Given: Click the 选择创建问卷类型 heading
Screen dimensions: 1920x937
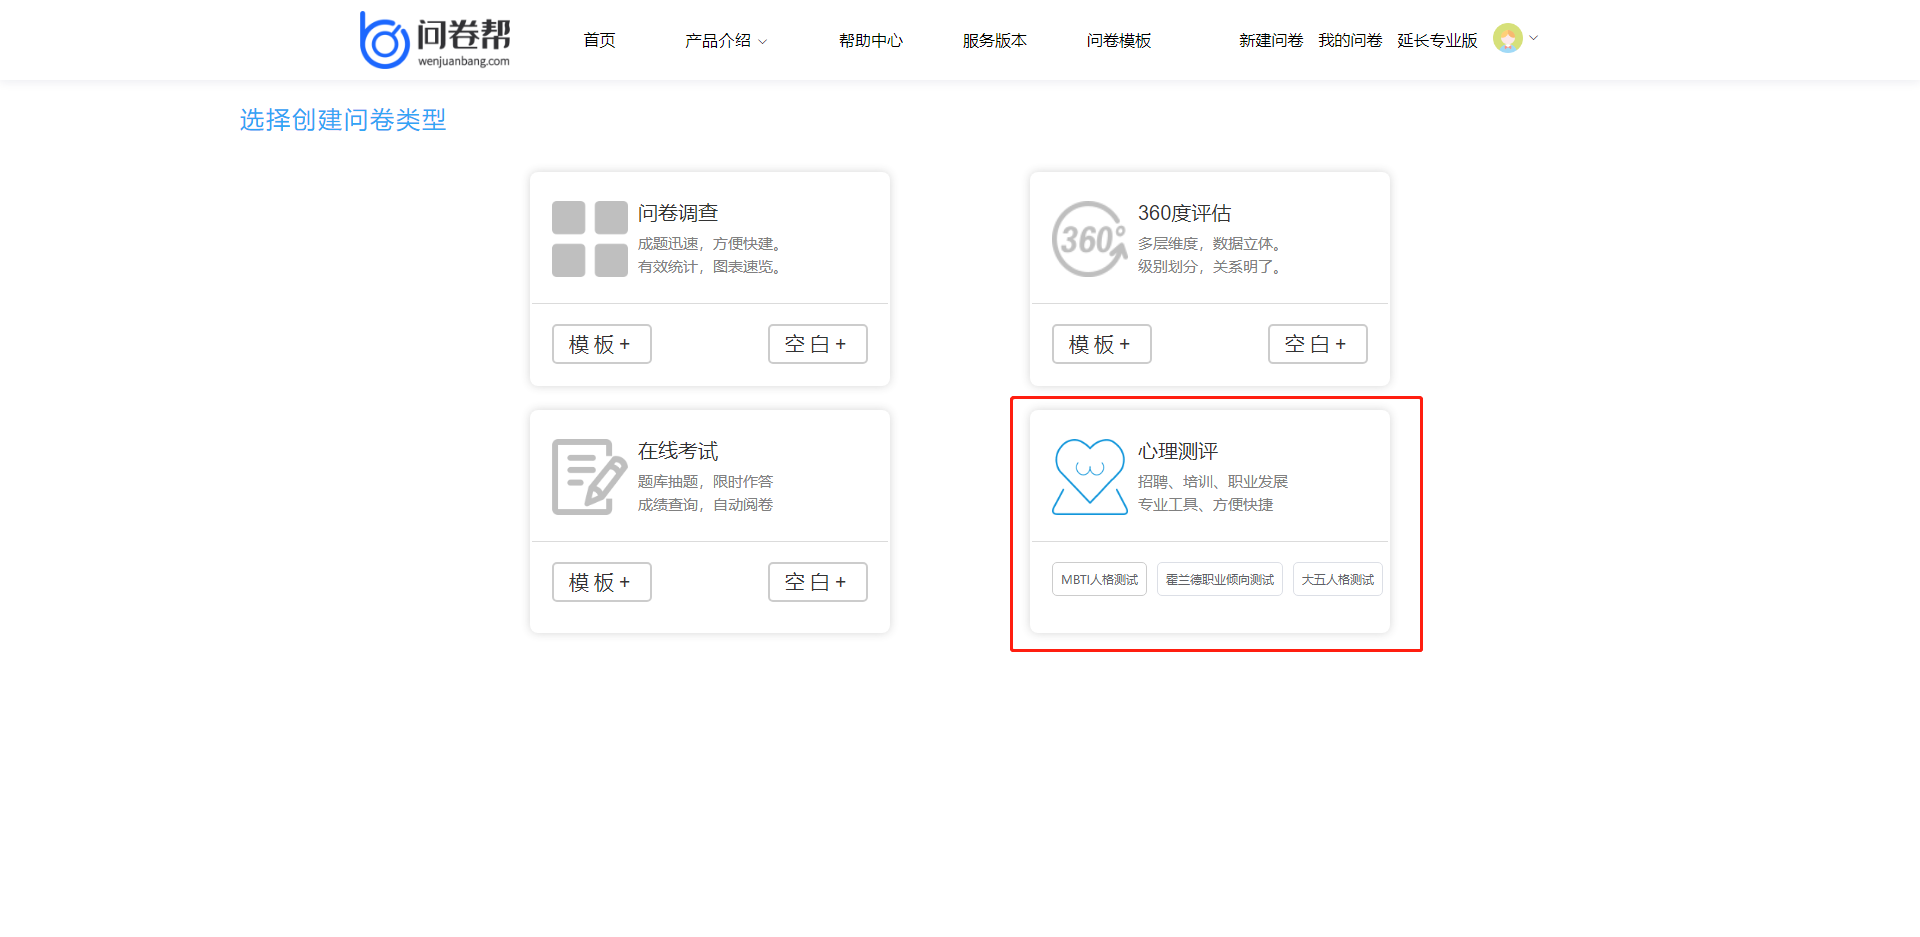Looking at the screenshot, I should (343, 120).
